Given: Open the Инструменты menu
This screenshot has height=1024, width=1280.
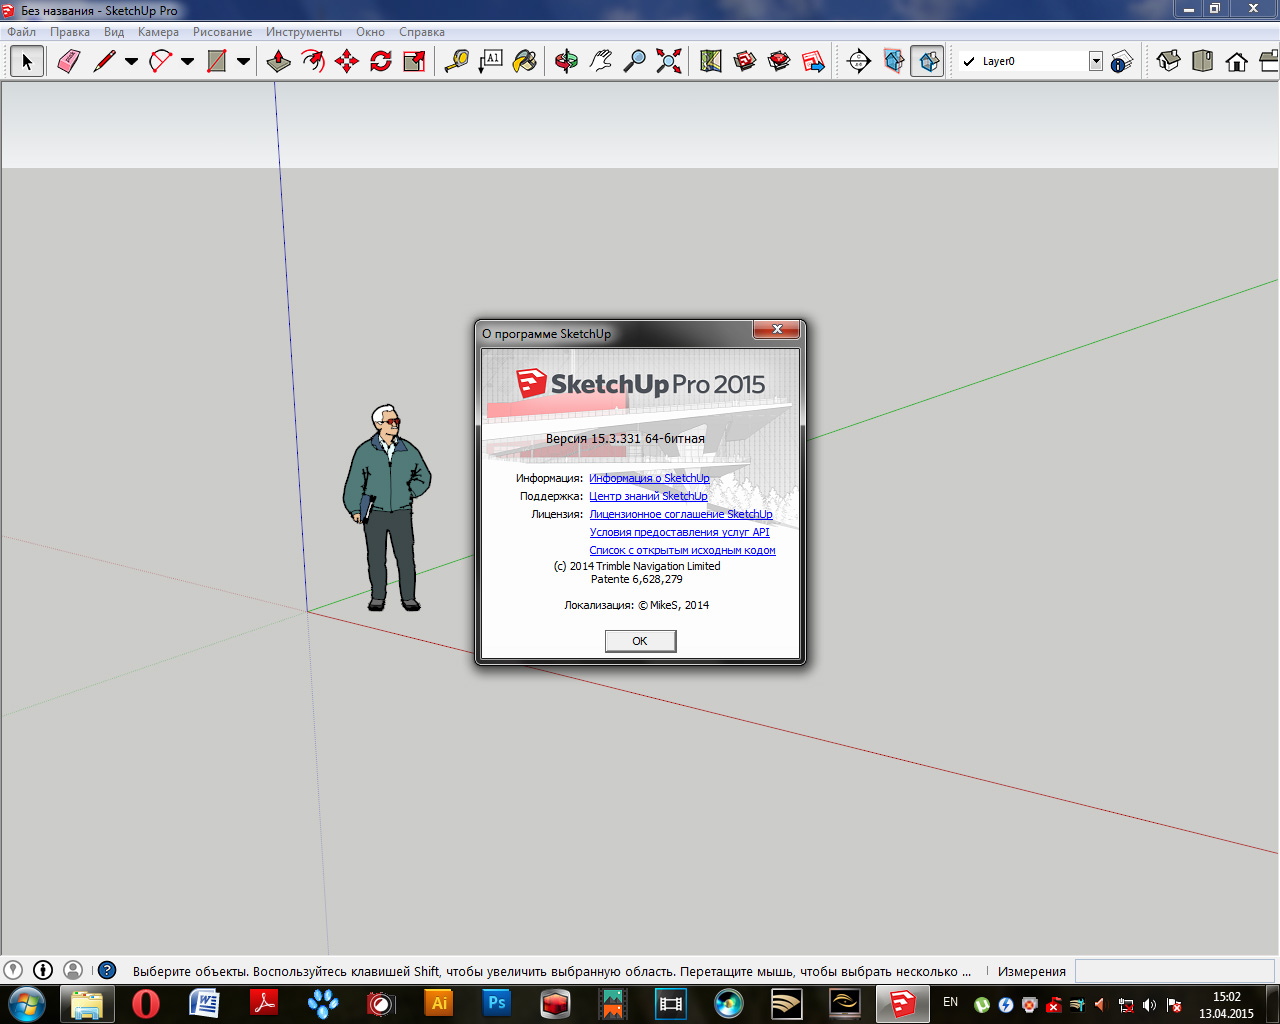Looking at the screenshot, I should coord(303,32).
